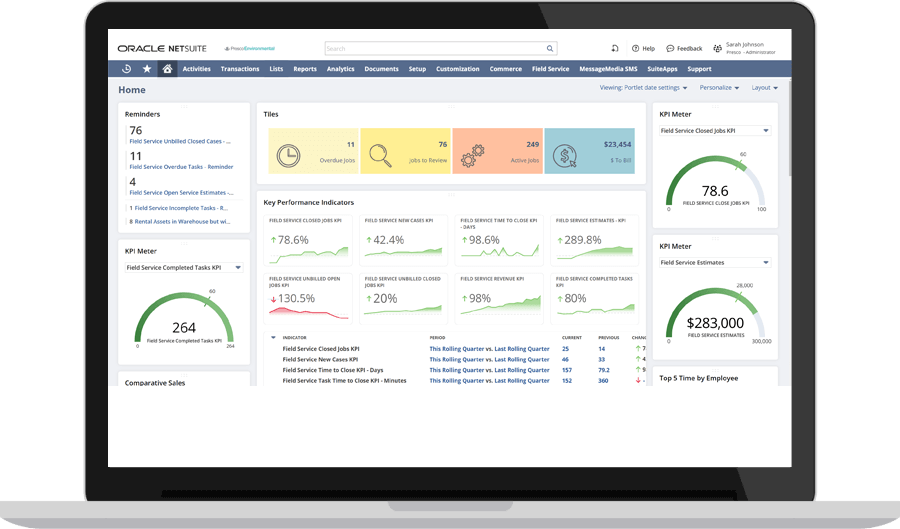
Task: Open Field Service Incomplete Tasks reminder
Action: pos(179,208)
